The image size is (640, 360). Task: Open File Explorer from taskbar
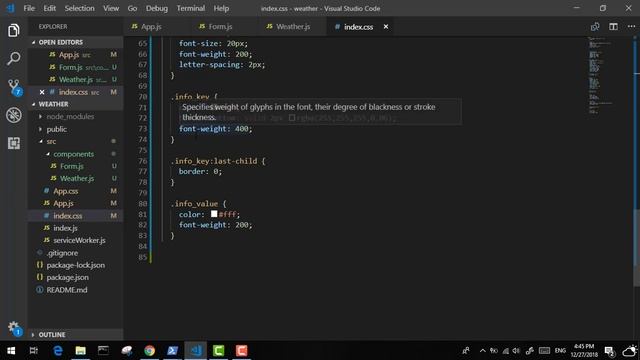click(80, 351)
